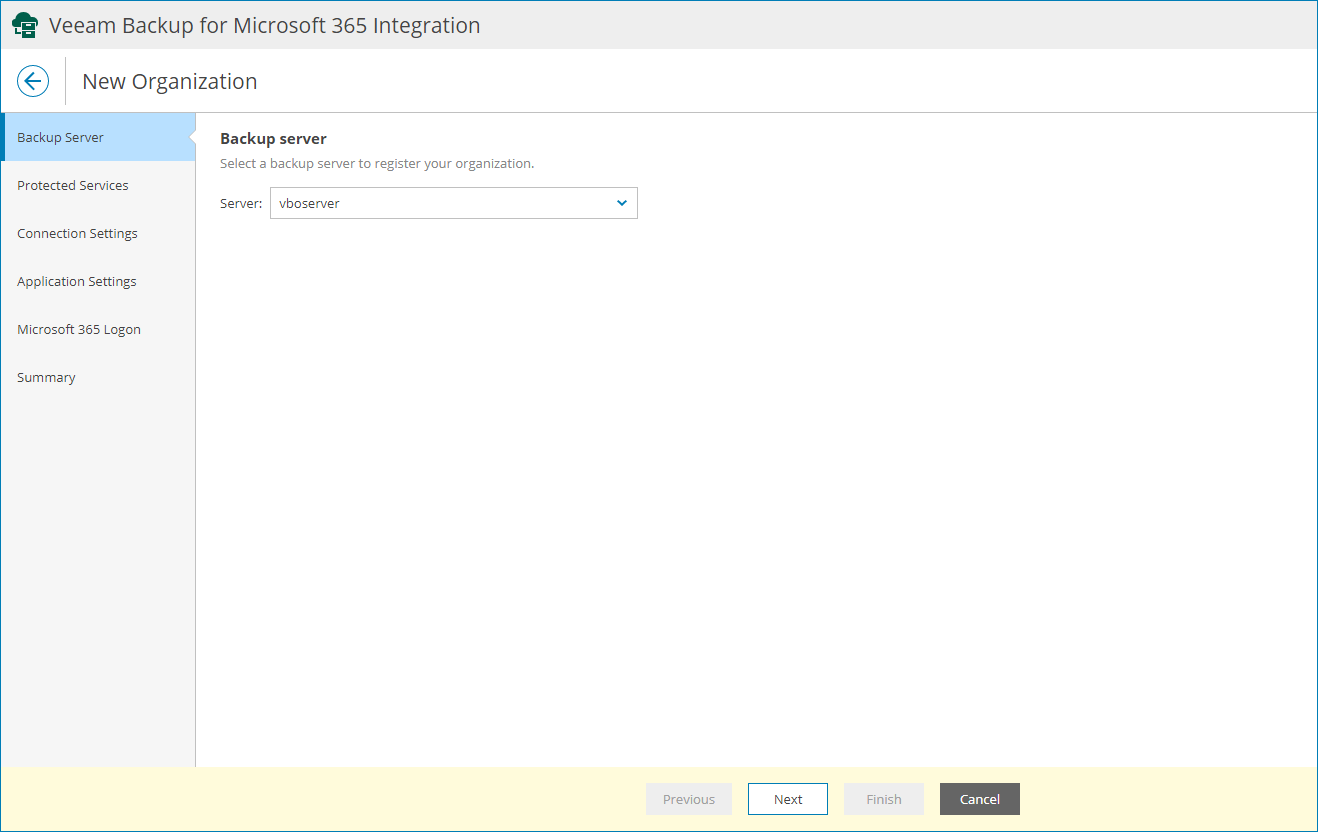Cancel the New Organization wizard
This screenshot has width=1318, height=832.
coord(980,799)
